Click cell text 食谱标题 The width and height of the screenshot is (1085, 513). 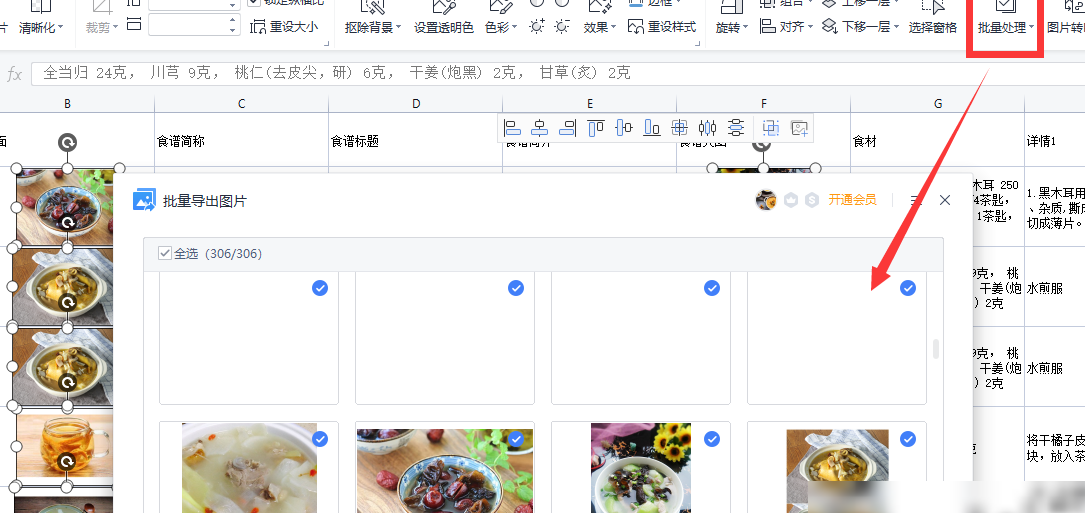356,141
